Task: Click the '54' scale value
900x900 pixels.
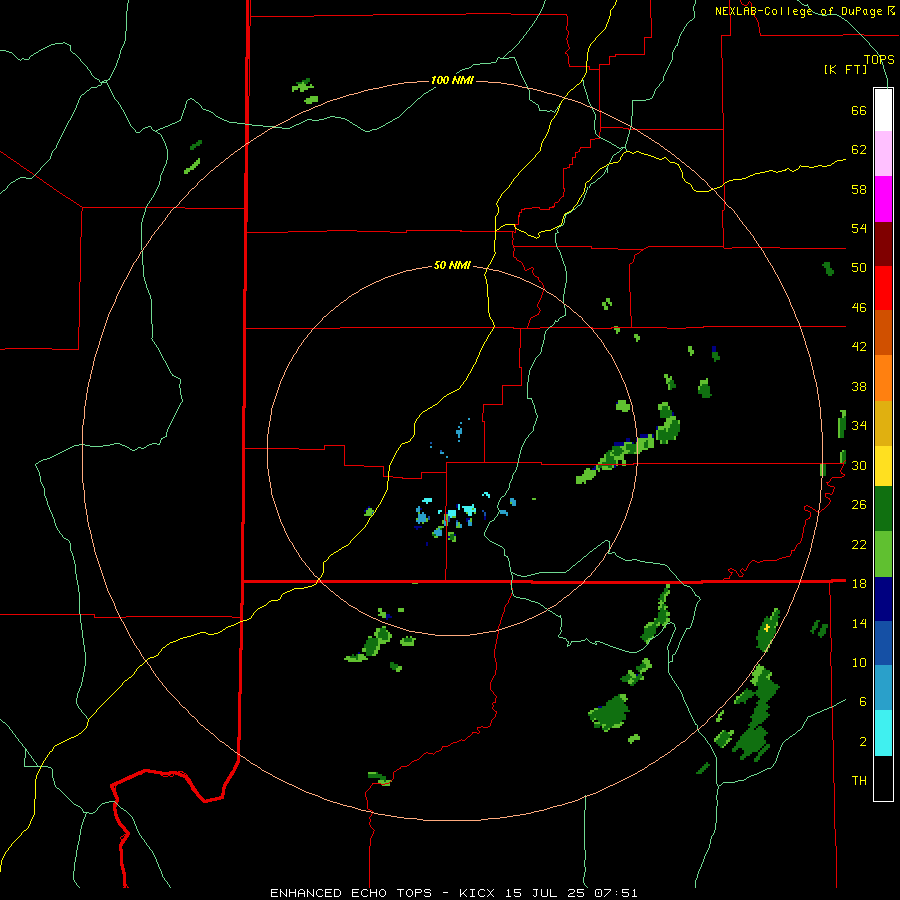Action: tap(859, 228)
